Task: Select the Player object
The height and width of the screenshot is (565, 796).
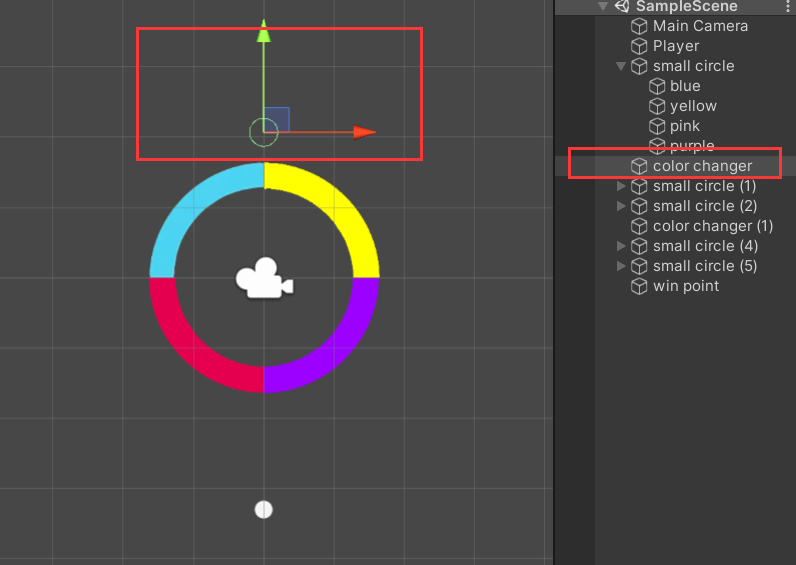Action: pos(676,46)
